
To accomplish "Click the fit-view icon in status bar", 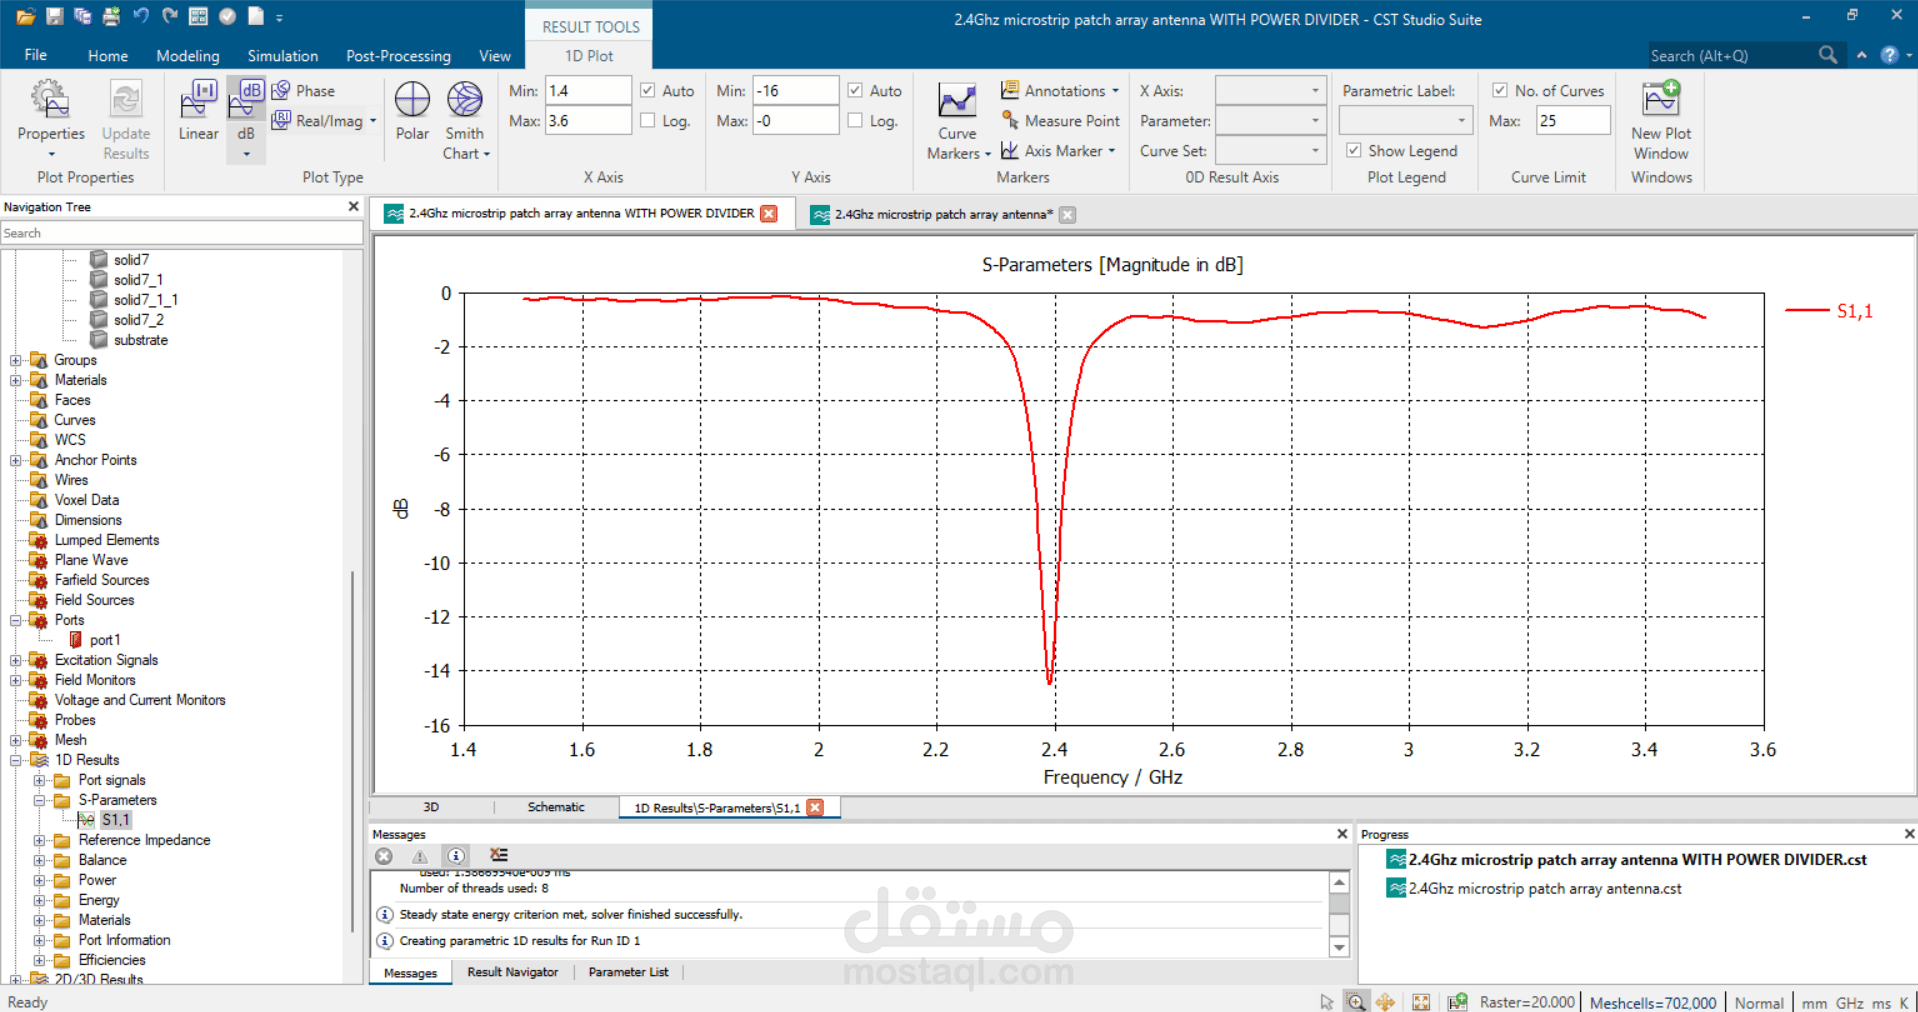I will 1421,1002.
